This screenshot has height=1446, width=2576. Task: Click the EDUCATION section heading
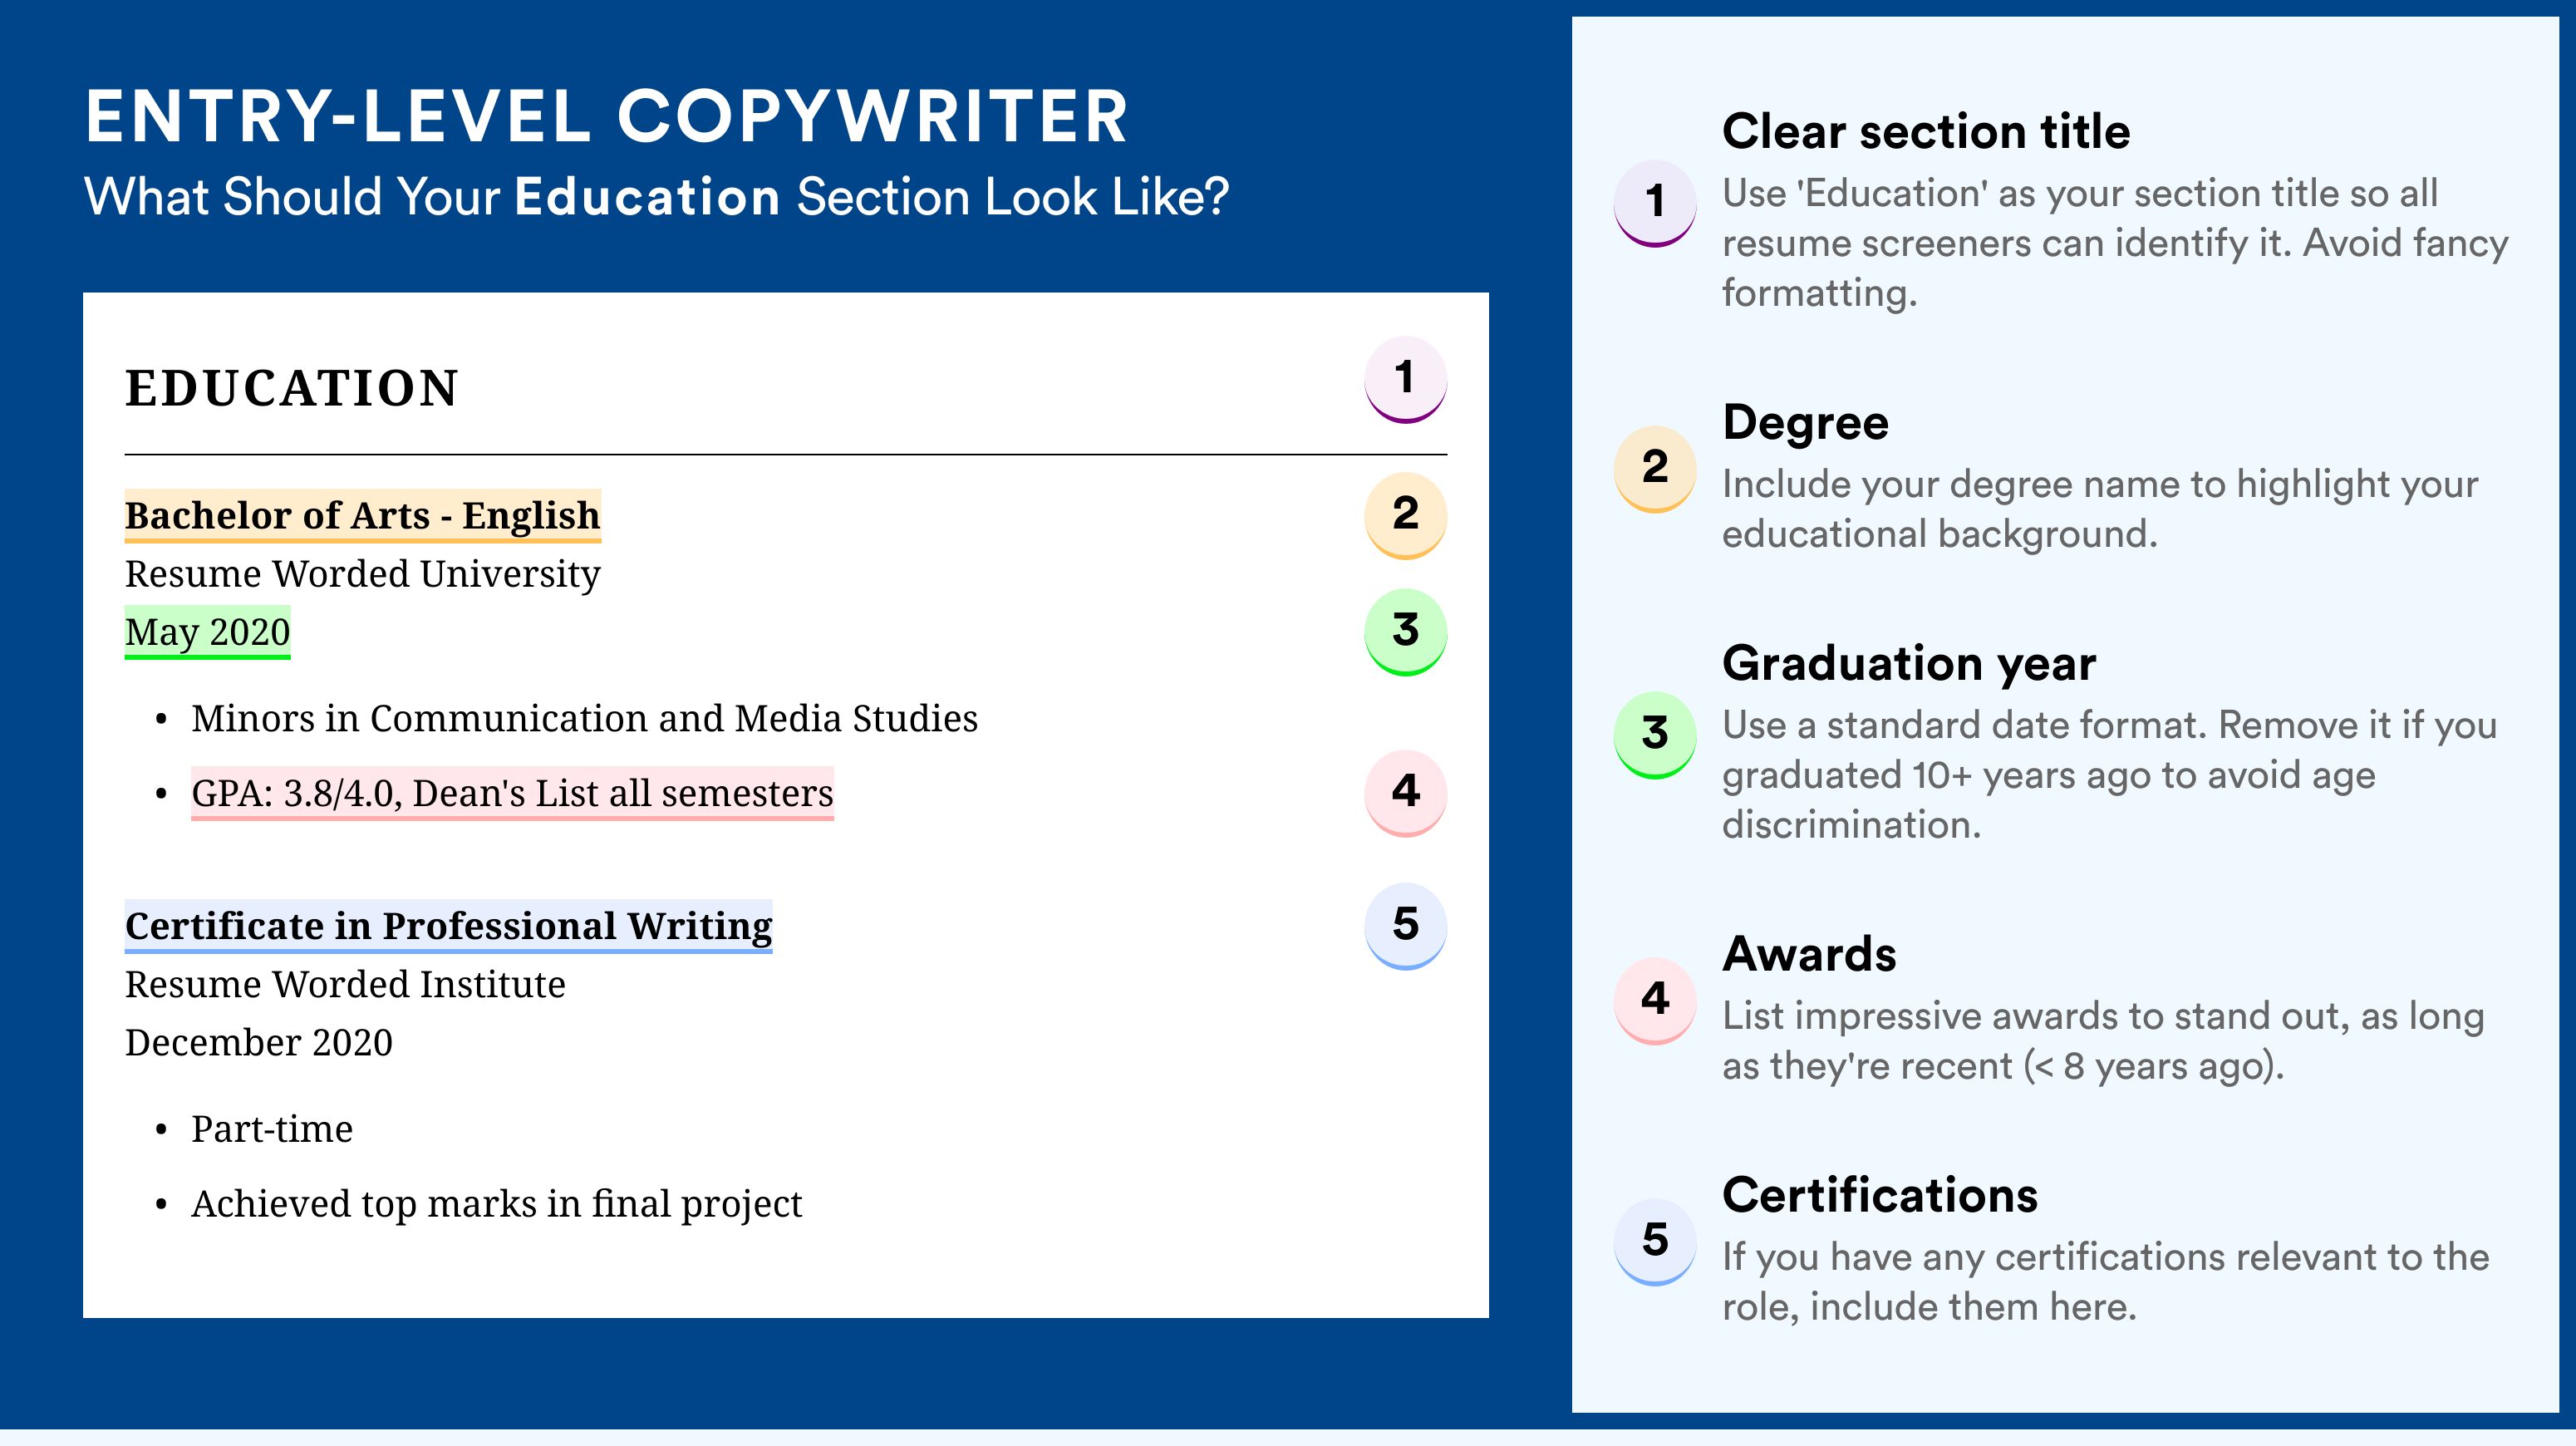[x=291, y=388]
